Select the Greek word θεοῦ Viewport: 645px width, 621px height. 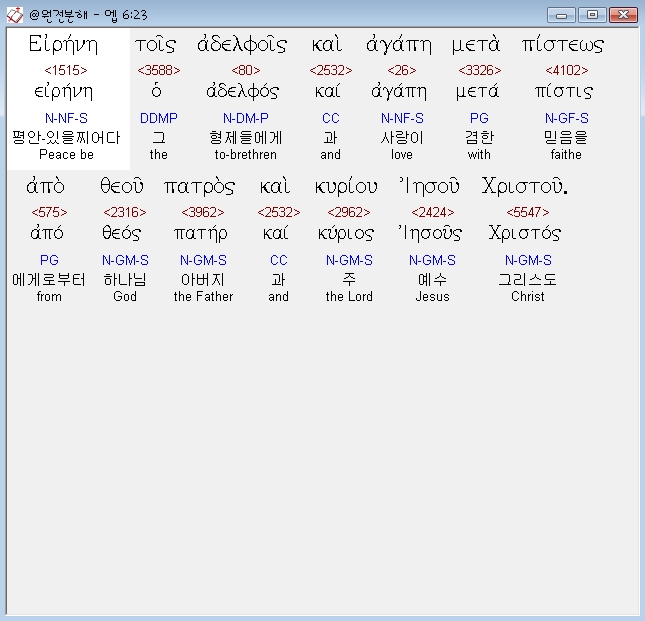(x=122, y=186)
